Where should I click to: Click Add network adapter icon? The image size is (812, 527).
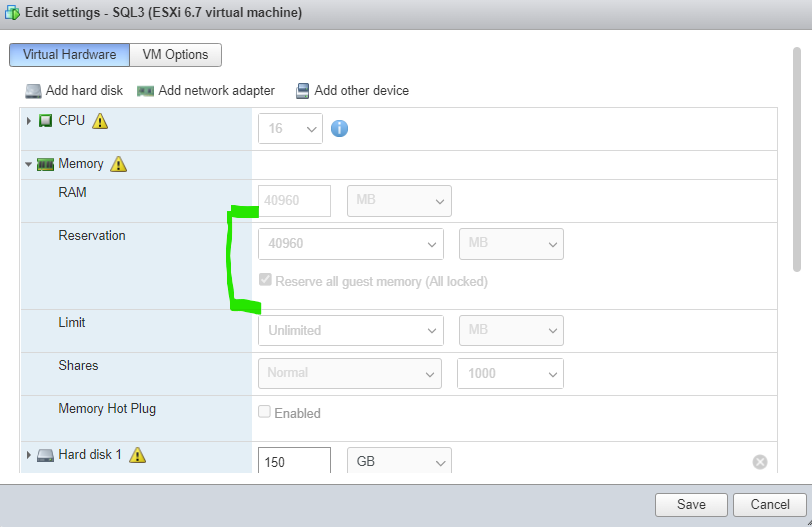pyautogui.click(x=146, y=91)
